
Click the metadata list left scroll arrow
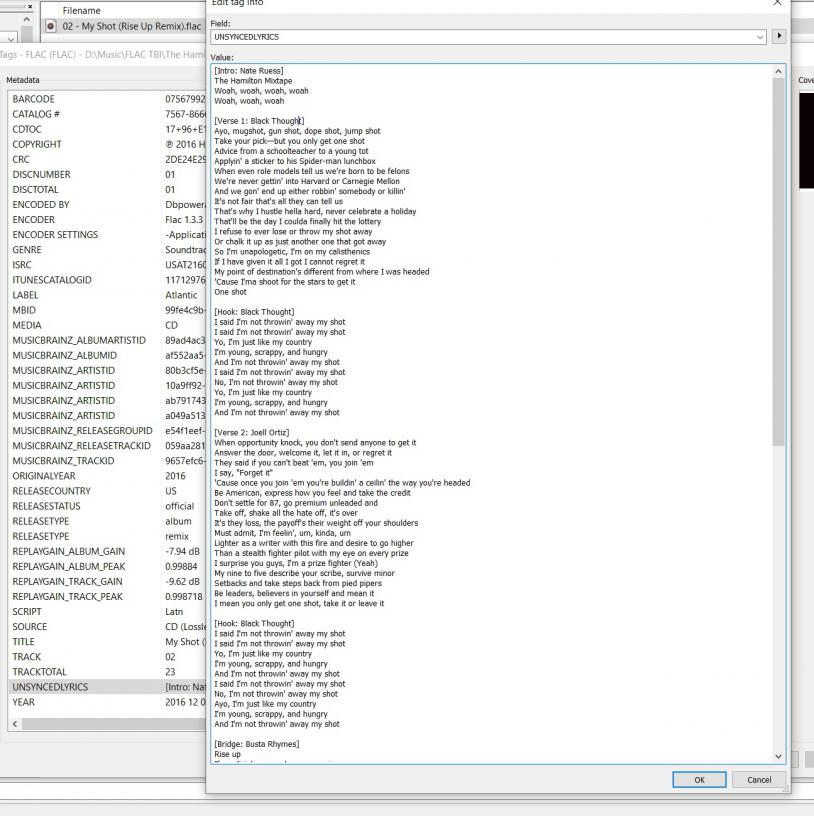[x=13, y=724]
